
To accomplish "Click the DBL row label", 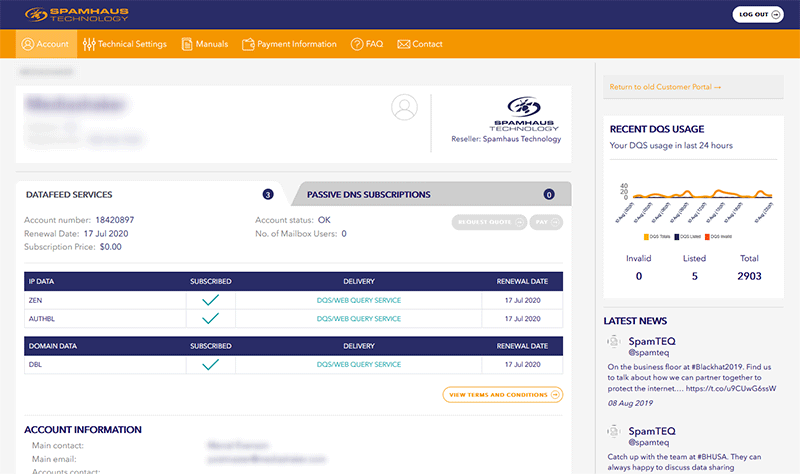I will pyautogui.click(x=35, y=365).
